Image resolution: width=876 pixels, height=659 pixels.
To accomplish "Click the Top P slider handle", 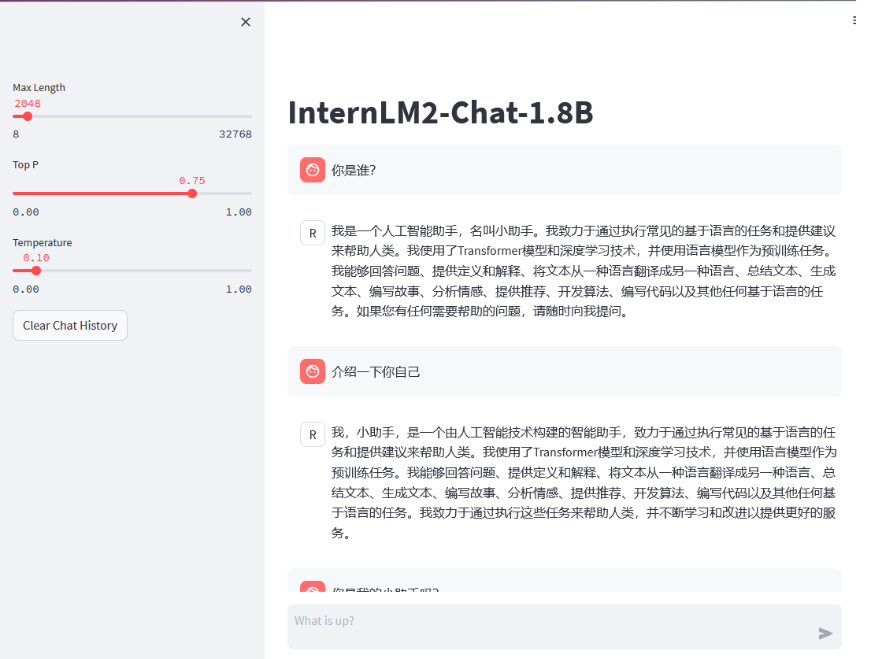I will 192,193.
